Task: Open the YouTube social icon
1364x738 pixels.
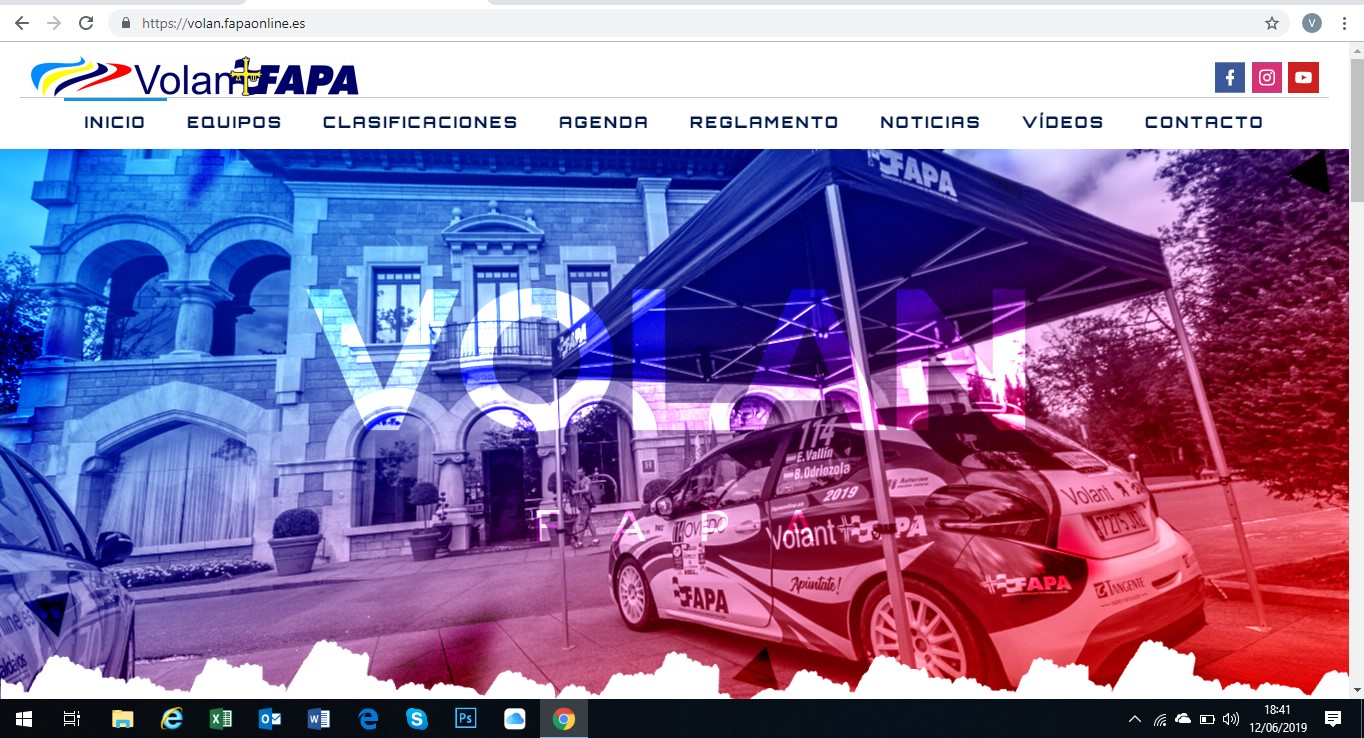Action: click(1303, 78)
